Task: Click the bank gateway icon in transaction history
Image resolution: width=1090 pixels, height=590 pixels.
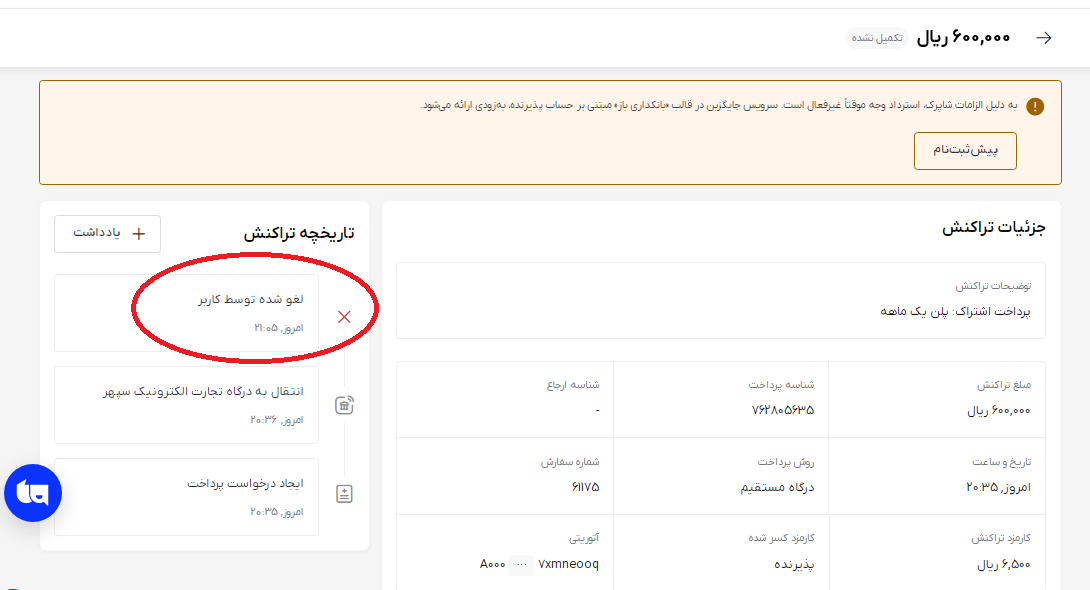Action: pyautogui.click(x=344, y=405)
